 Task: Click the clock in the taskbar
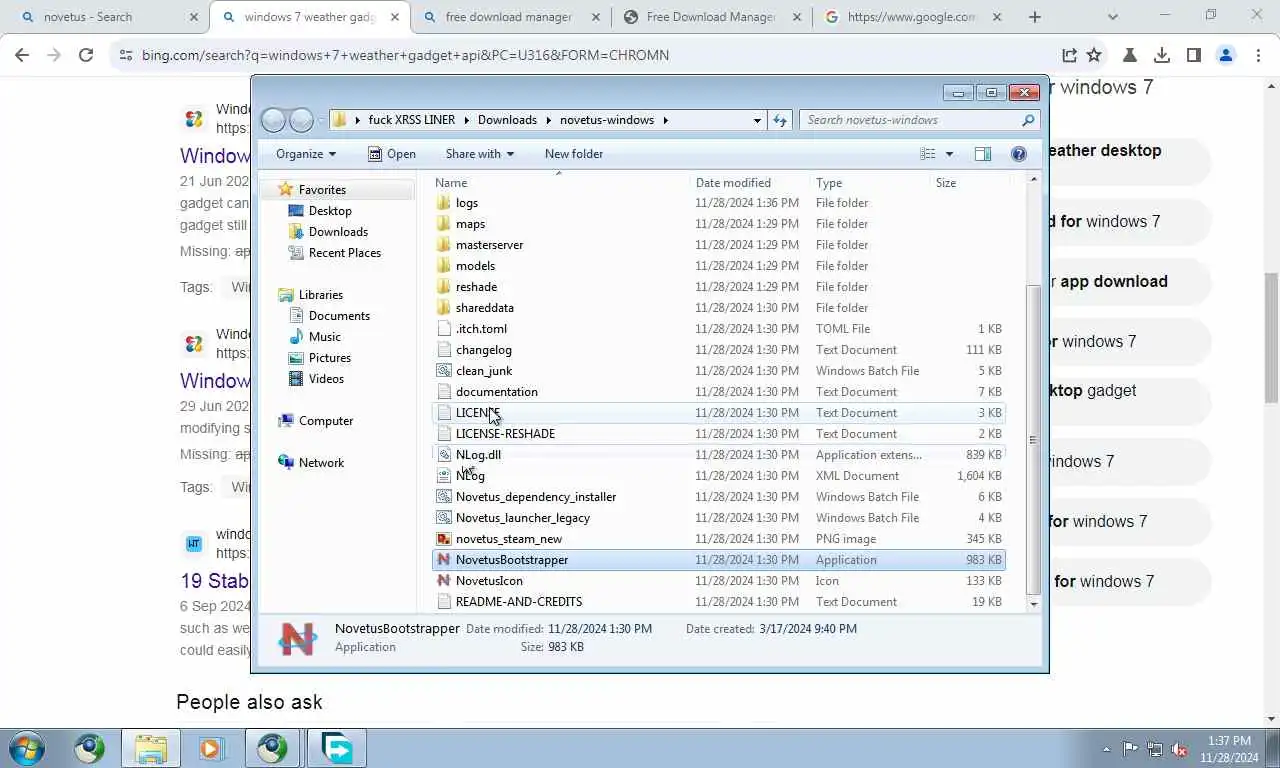click(x=1229, y=749)
